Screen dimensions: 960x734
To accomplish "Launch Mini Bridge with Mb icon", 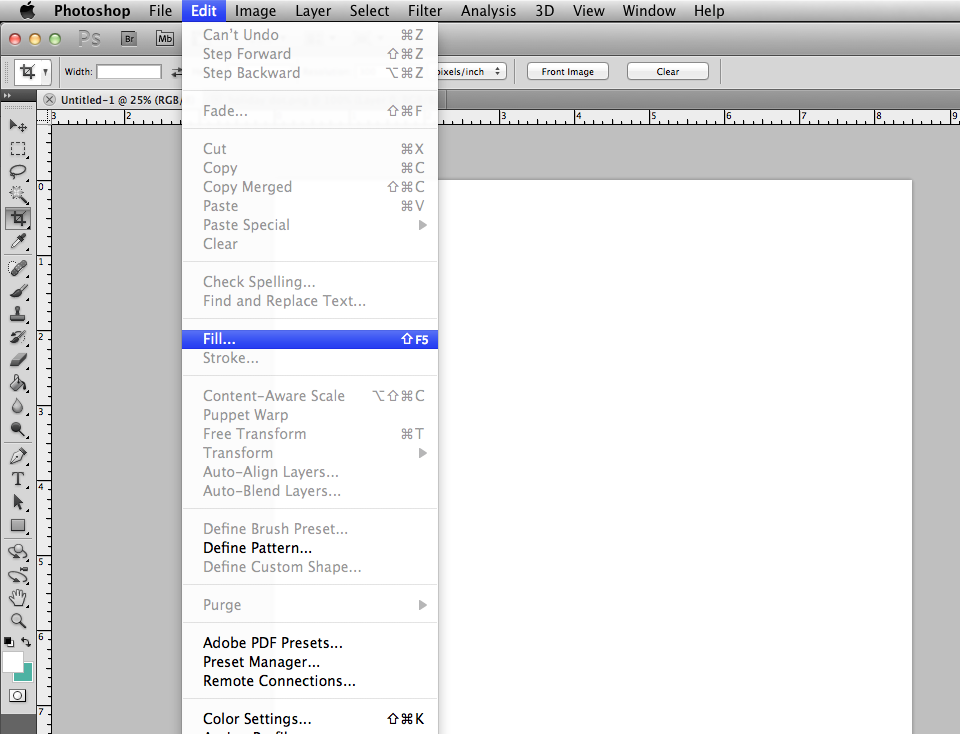I will pyautogui.click(x=165, y=39).
